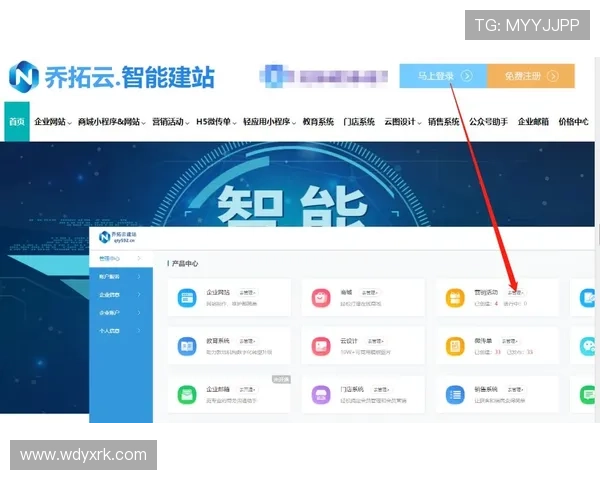Click the 已发布 33 count under 微传单
Image resolution: width=600 pixels, height=480 pixels.
coord(520,352)
